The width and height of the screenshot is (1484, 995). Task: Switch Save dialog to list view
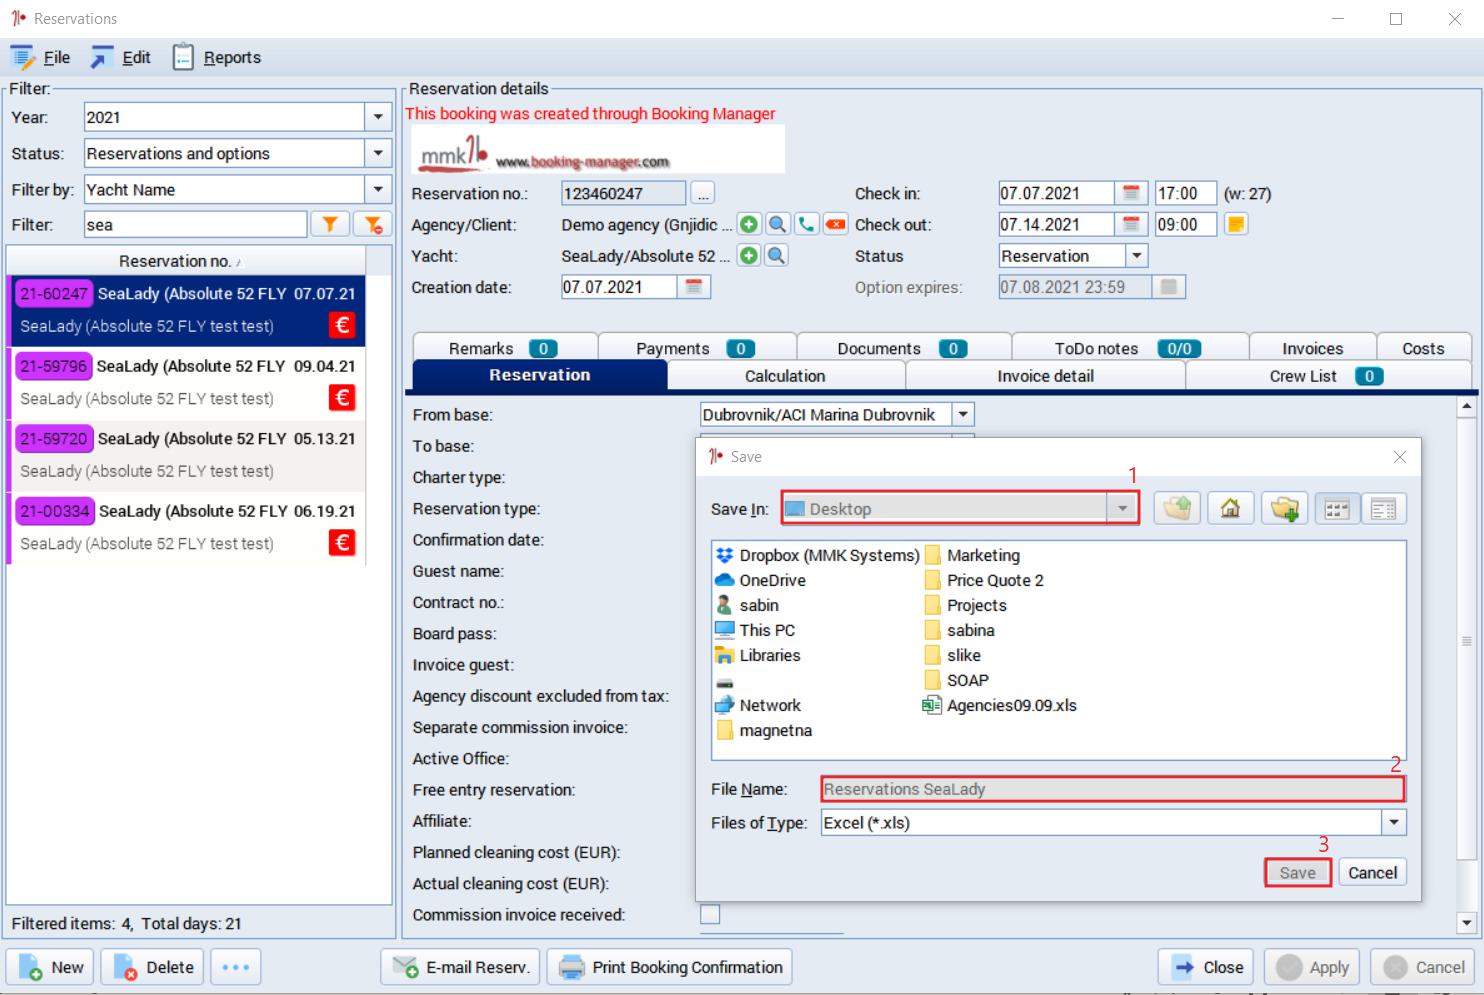tap(1337, 509)
